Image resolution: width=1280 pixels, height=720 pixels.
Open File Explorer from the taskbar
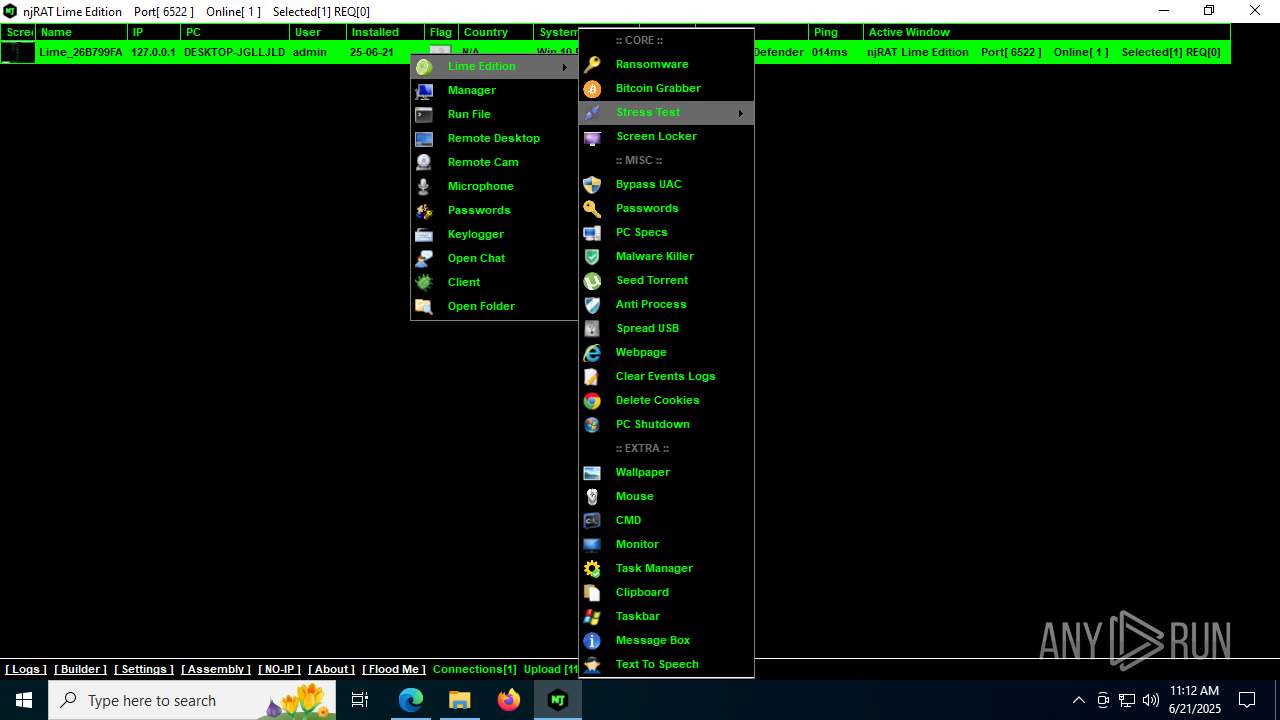point(459,700)
